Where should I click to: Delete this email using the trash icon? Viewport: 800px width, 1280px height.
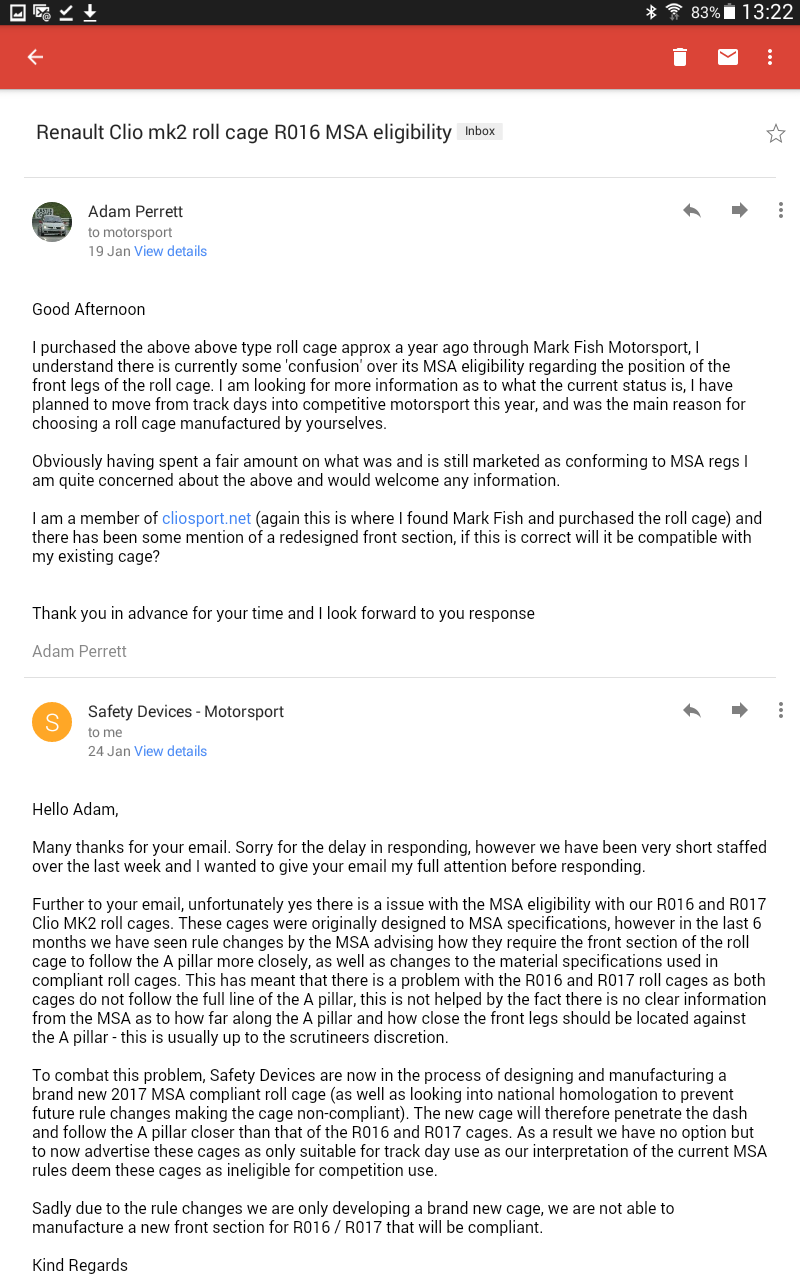pyautogui.click(x=679, y=57)
